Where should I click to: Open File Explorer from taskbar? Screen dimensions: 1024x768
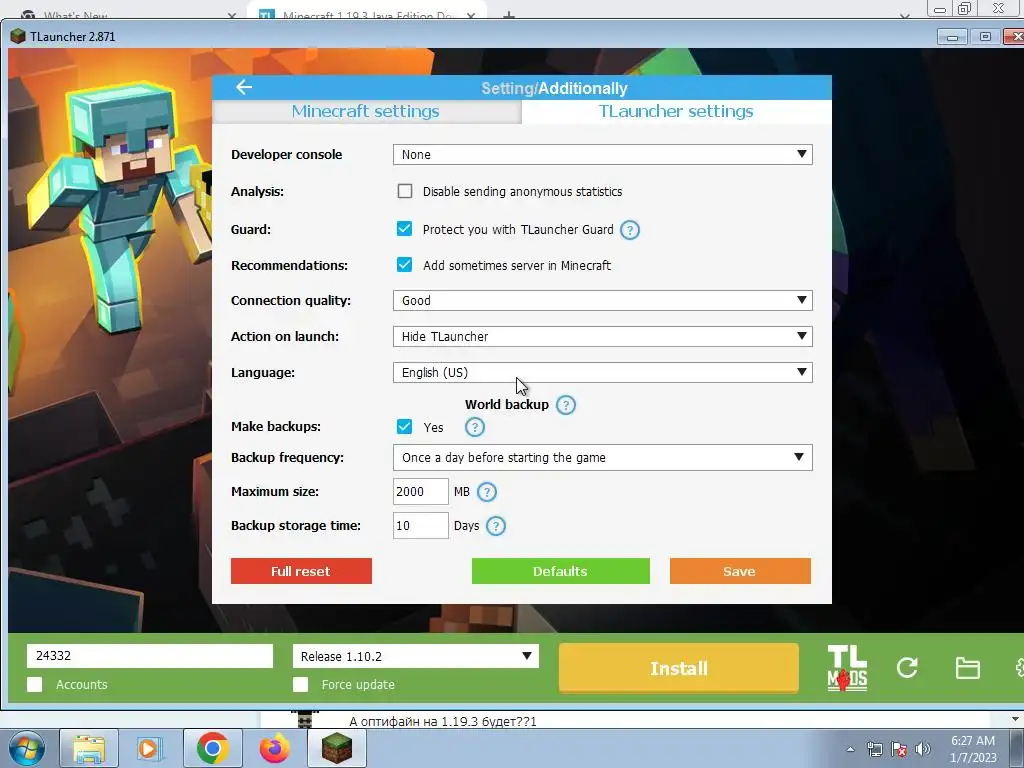coord(89,748)
